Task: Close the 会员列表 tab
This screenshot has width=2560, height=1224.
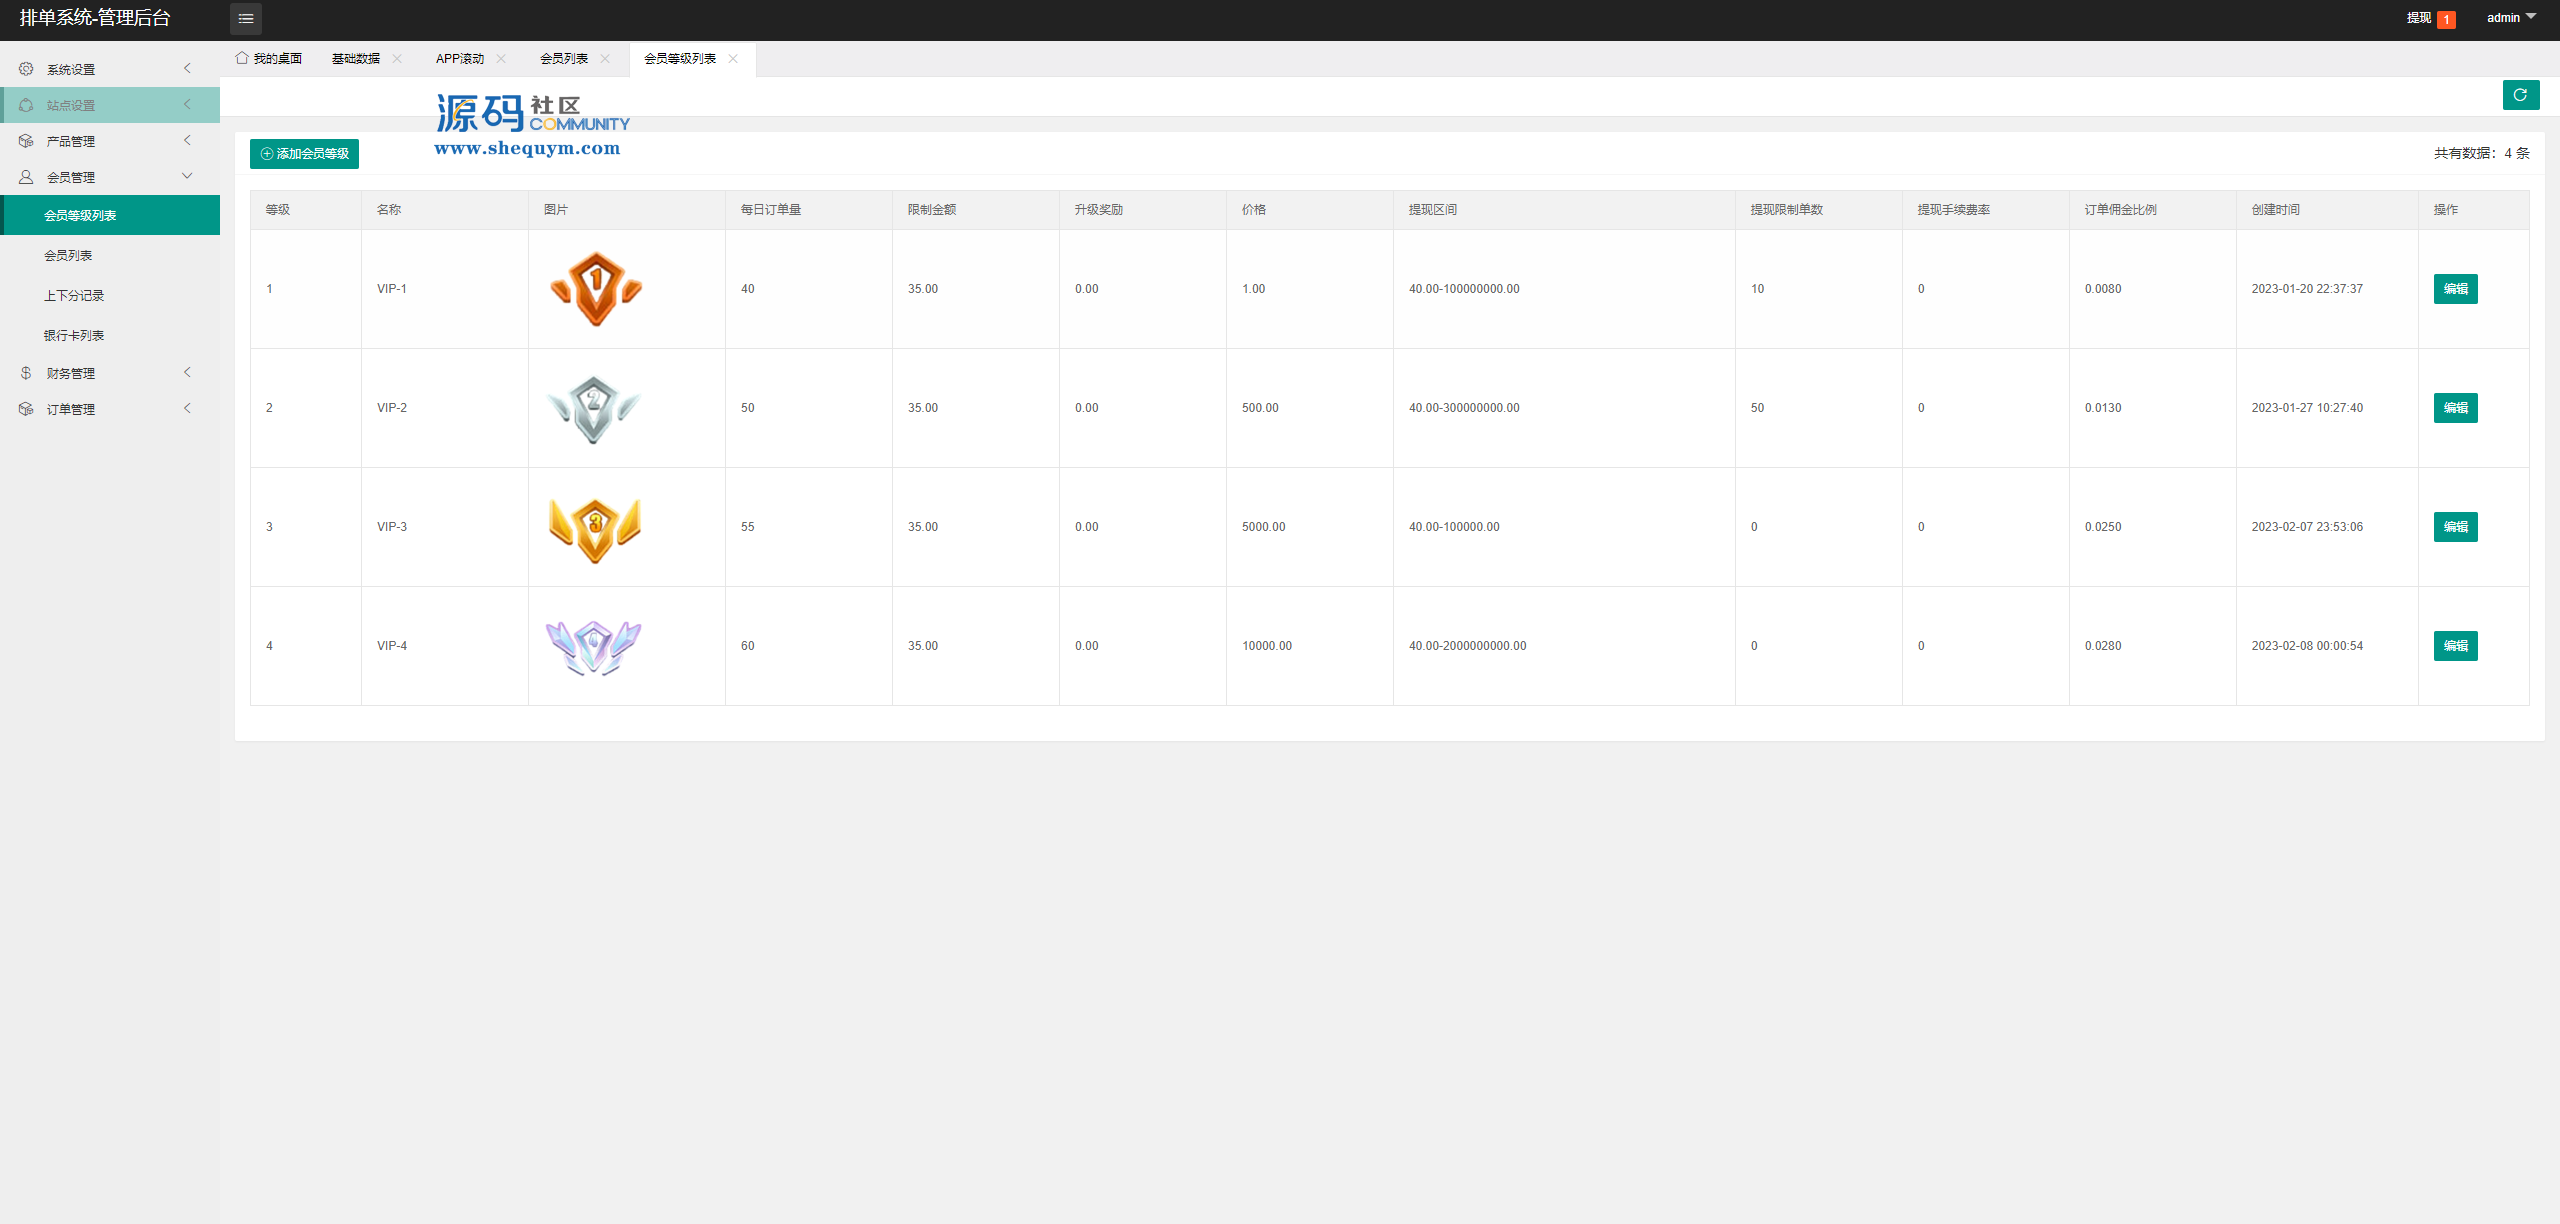Action: coord(605,59)
